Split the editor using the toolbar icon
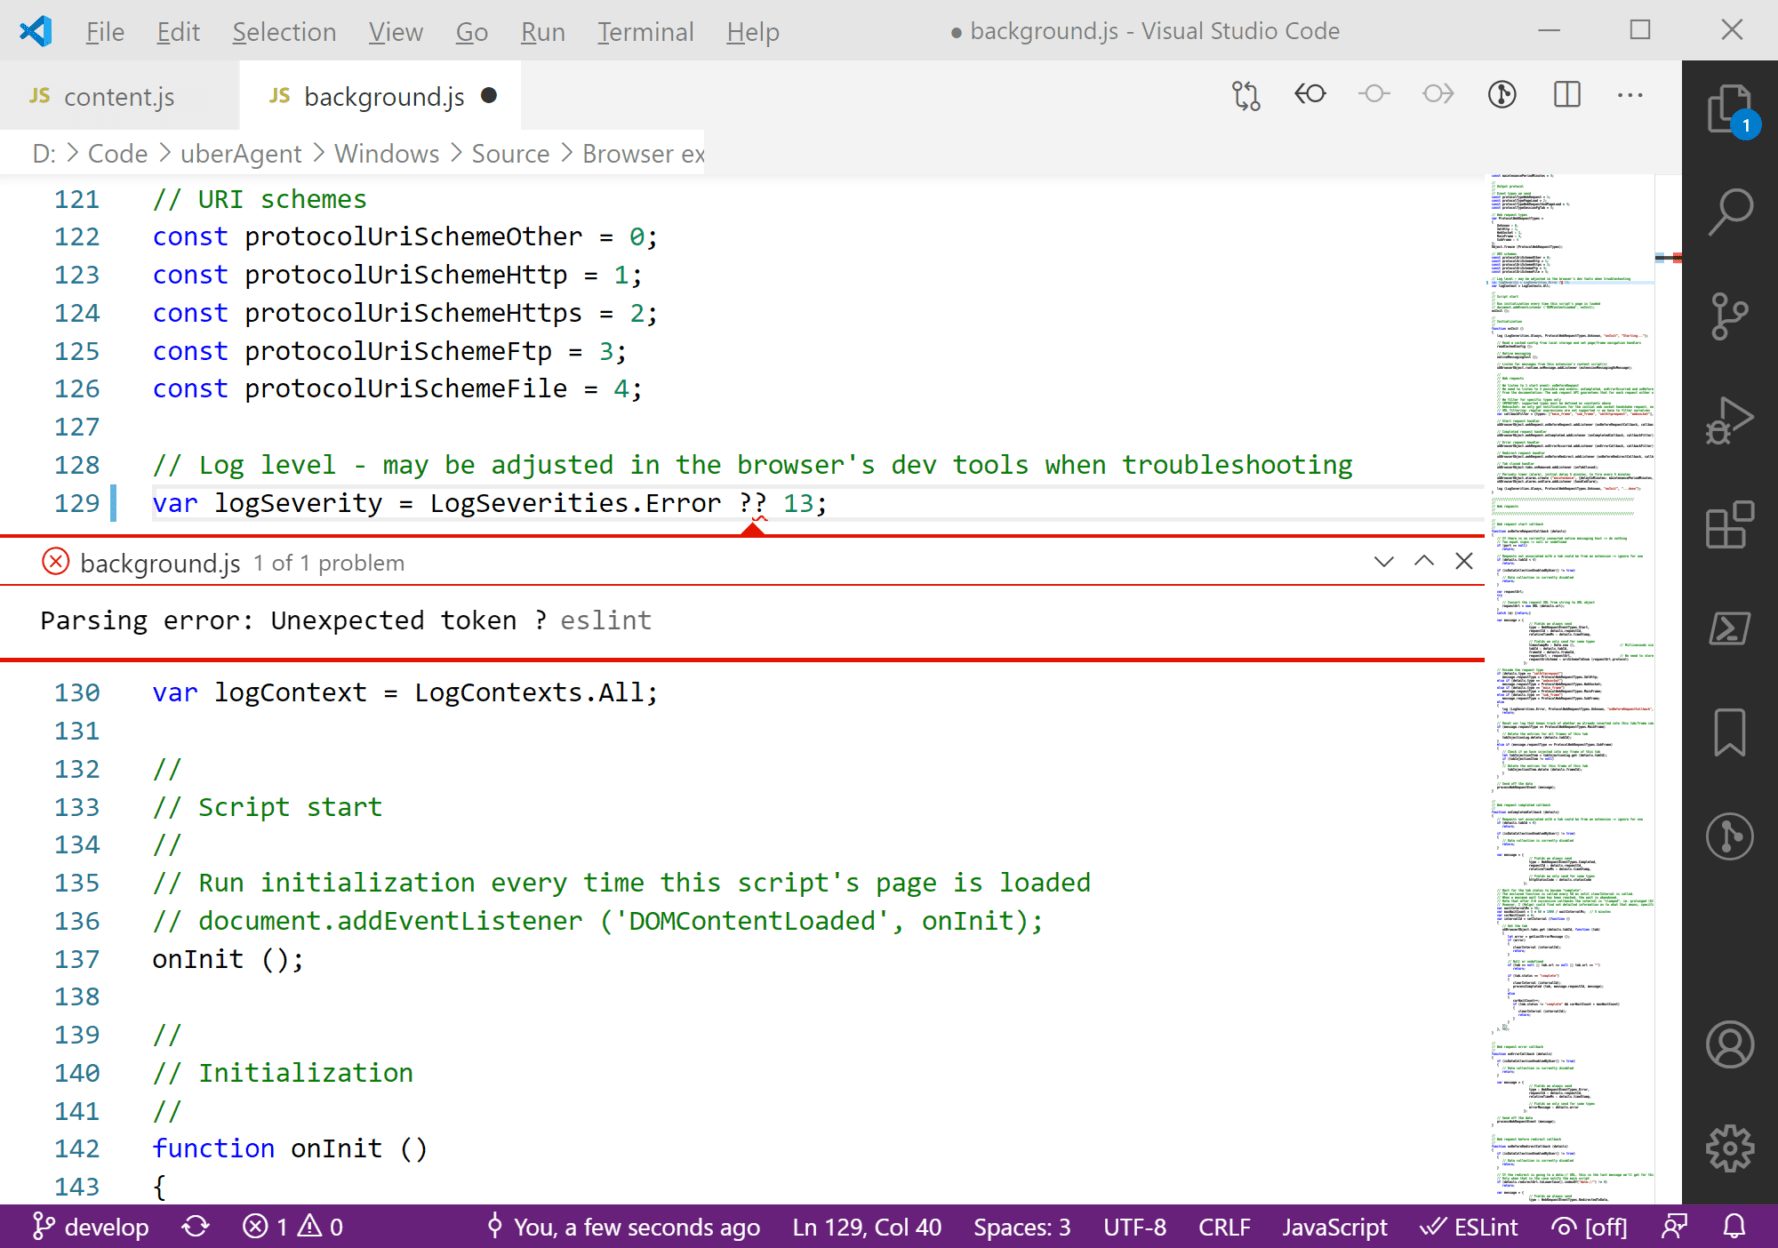1778x1248 pixels. [1566, 94]
